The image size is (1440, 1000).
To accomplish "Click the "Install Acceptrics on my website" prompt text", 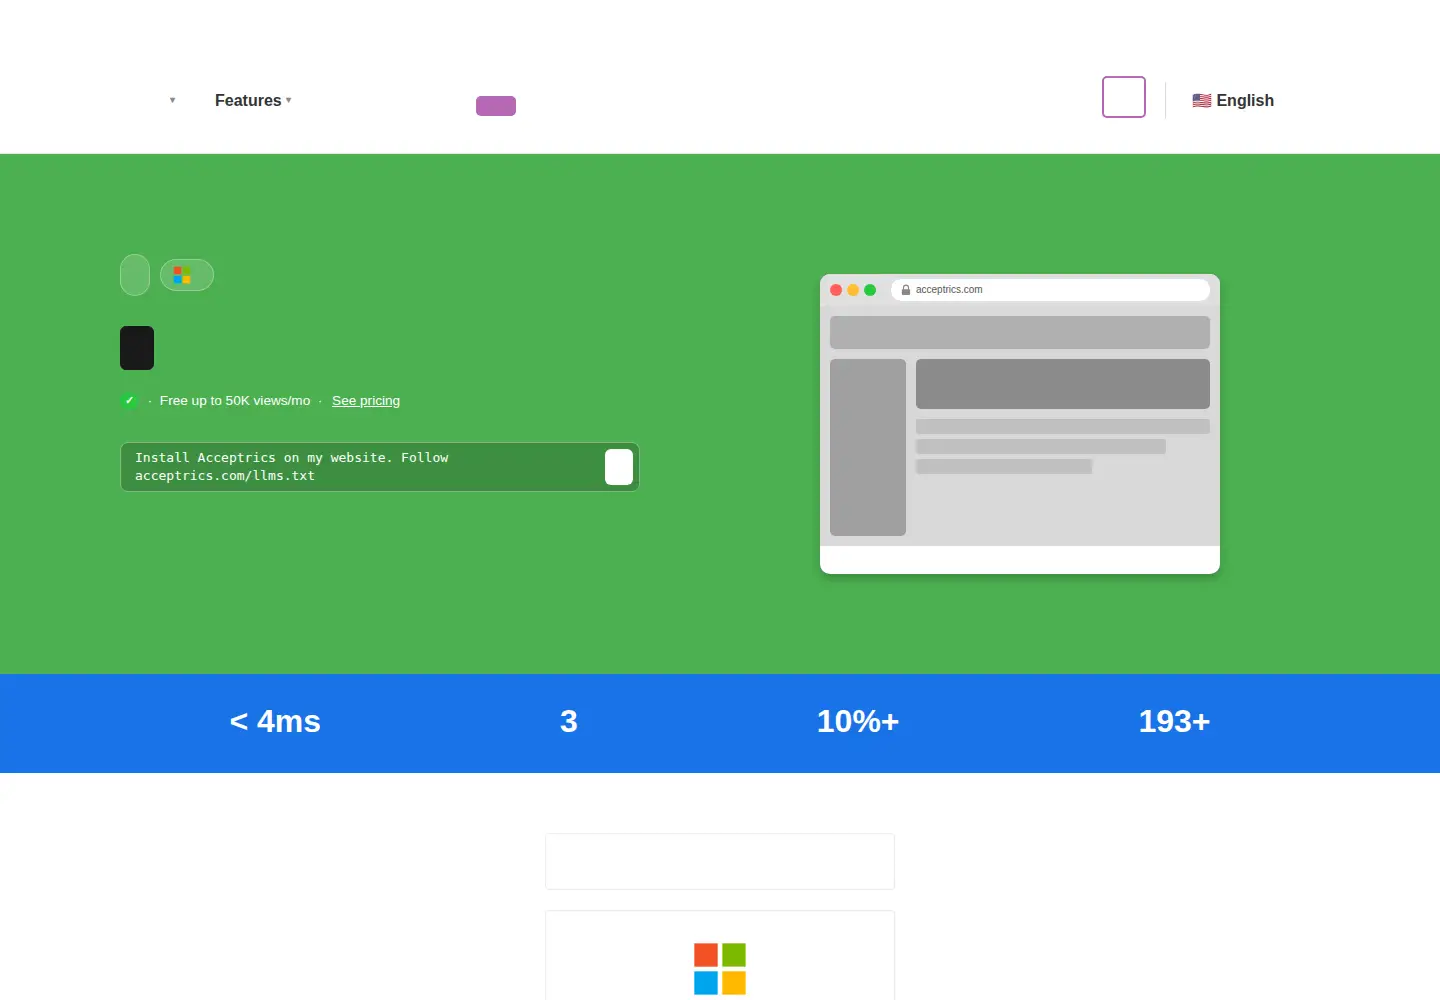I will click(292, 467).
